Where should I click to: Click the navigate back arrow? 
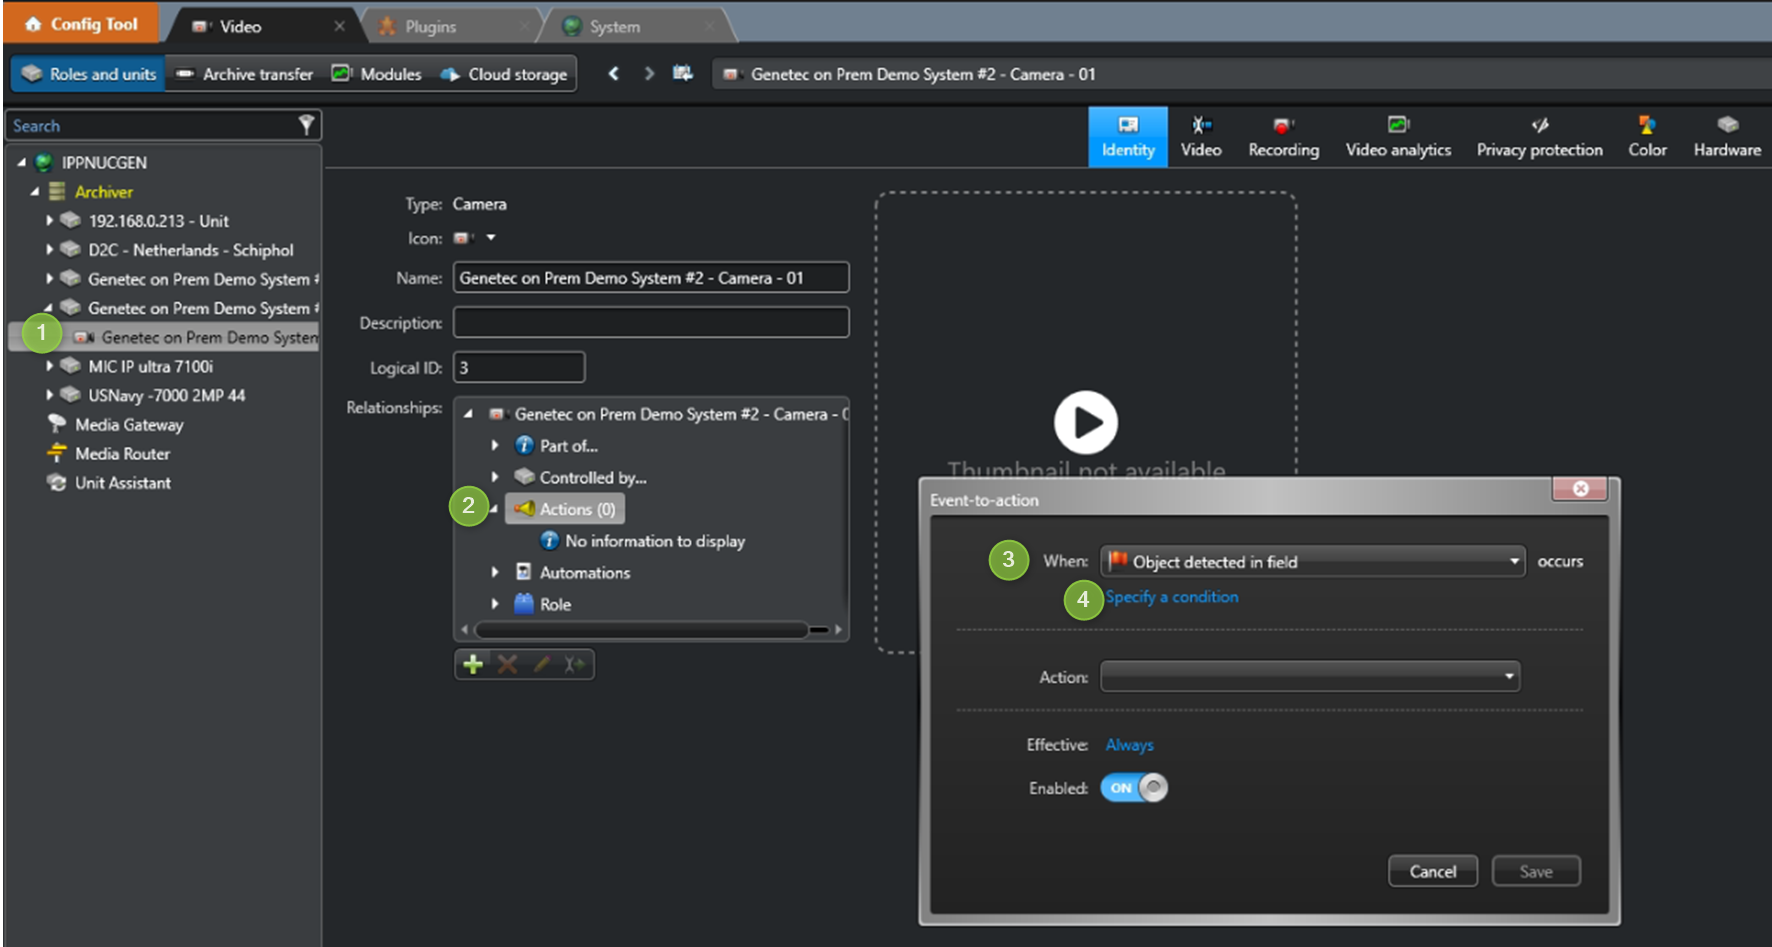pos(614,74)
